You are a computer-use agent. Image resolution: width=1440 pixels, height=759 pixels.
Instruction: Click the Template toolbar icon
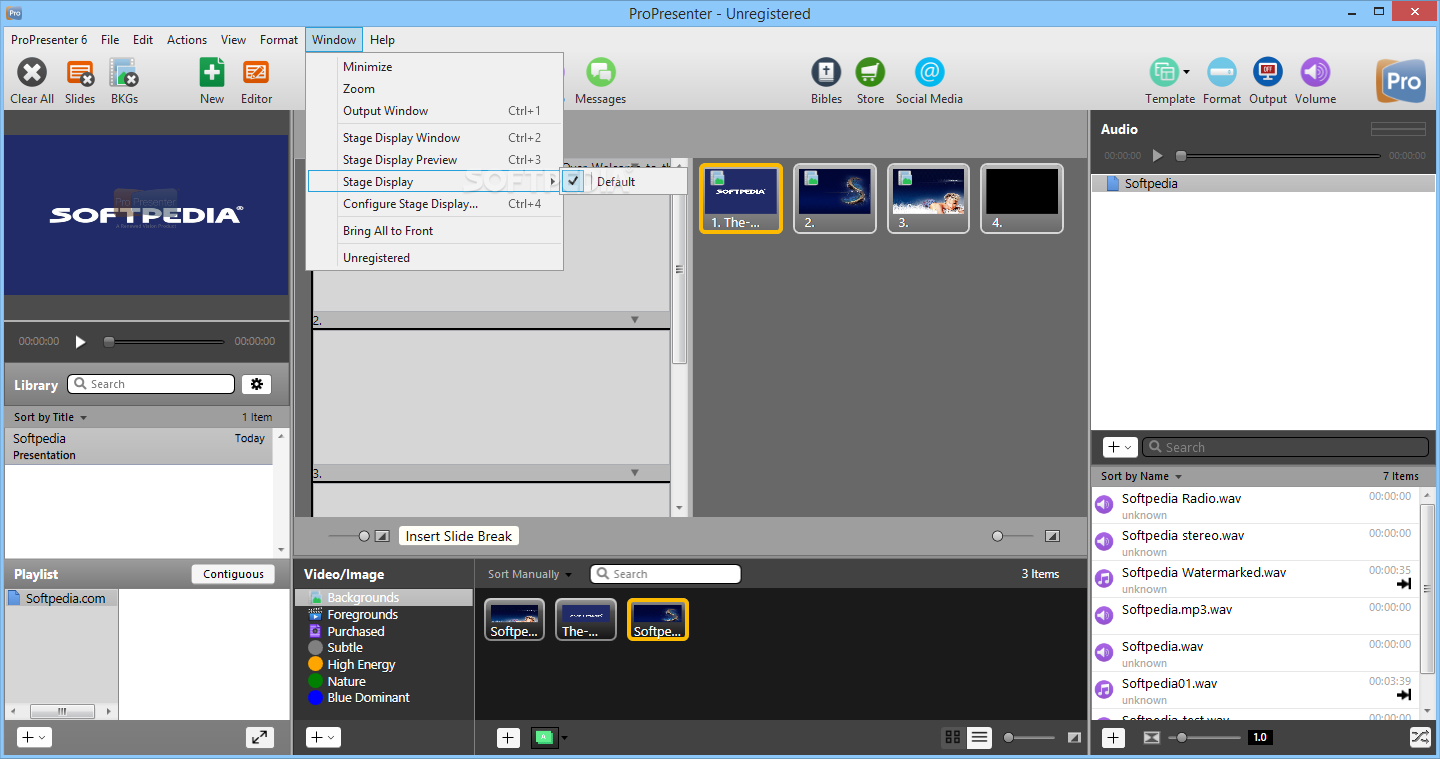pyautogui.click(x=1164, y=73)
